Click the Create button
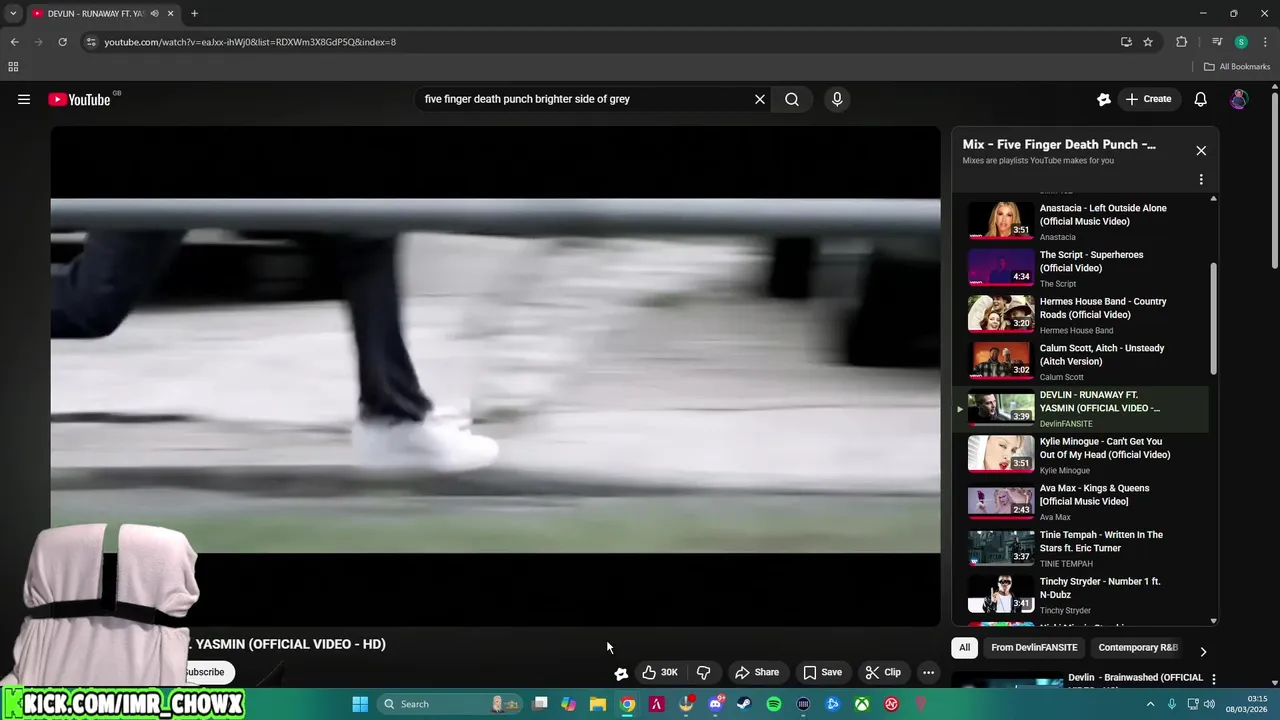 pyautogui.click(x=1148, y=99)
